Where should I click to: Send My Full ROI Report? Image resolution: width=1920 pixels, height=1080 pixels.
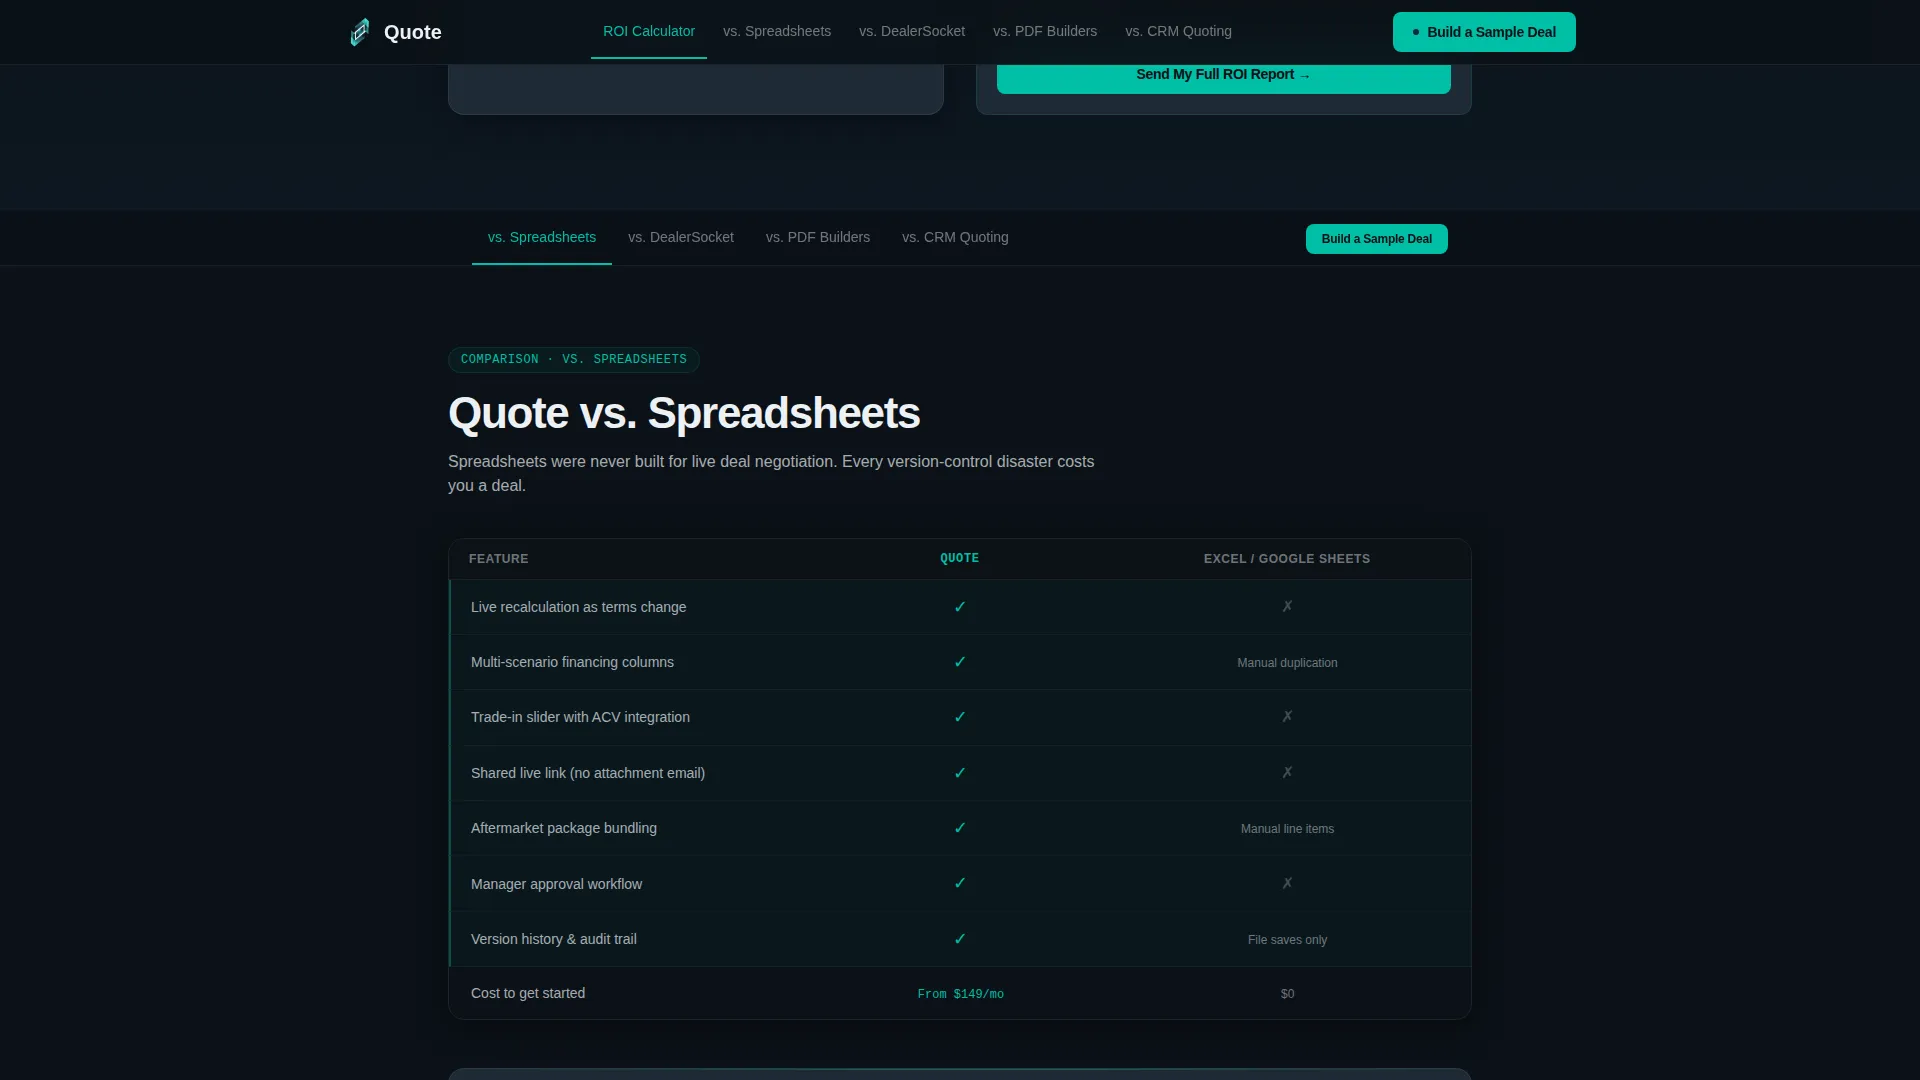click(1224, 76)
